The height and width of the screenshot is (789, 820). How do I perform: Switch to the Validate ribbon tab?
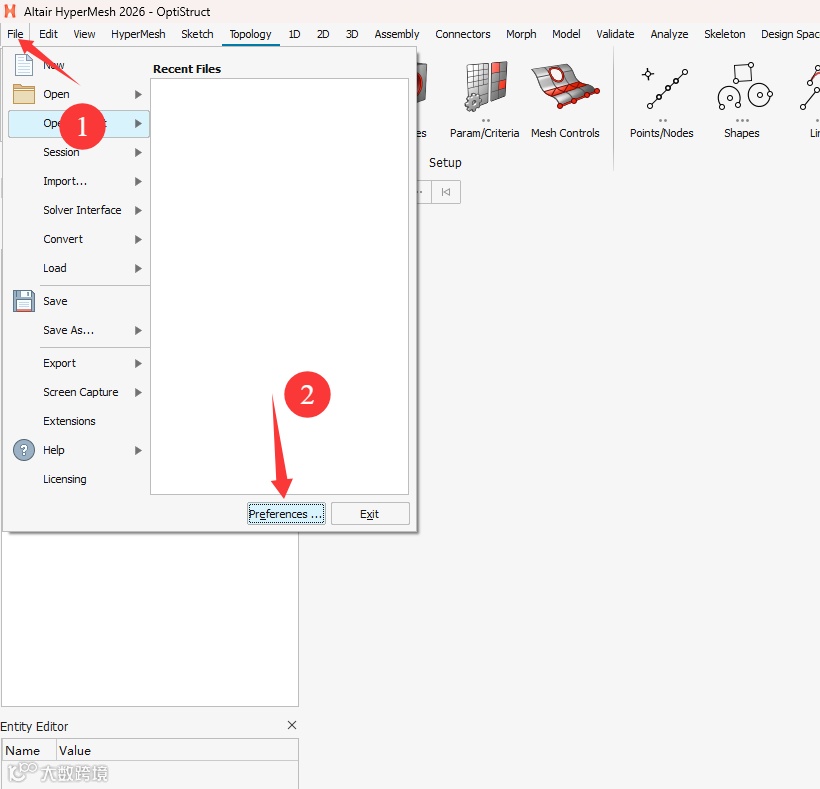[616, 34]
